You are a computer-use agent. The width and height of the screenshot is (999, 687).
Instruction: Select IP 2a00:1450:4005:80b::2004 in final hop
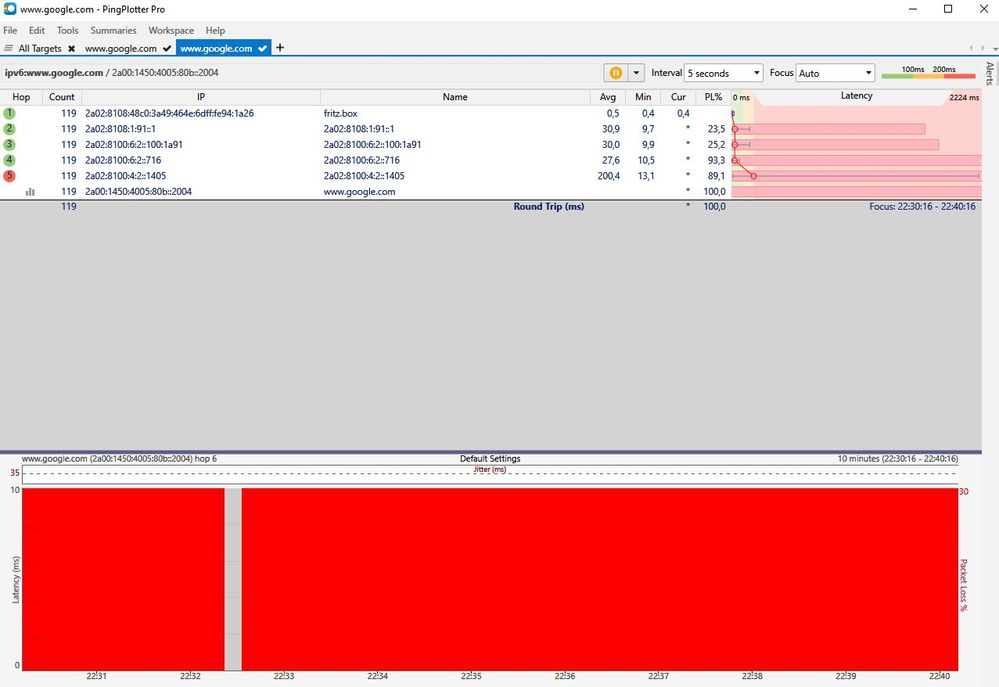point(138,191)
